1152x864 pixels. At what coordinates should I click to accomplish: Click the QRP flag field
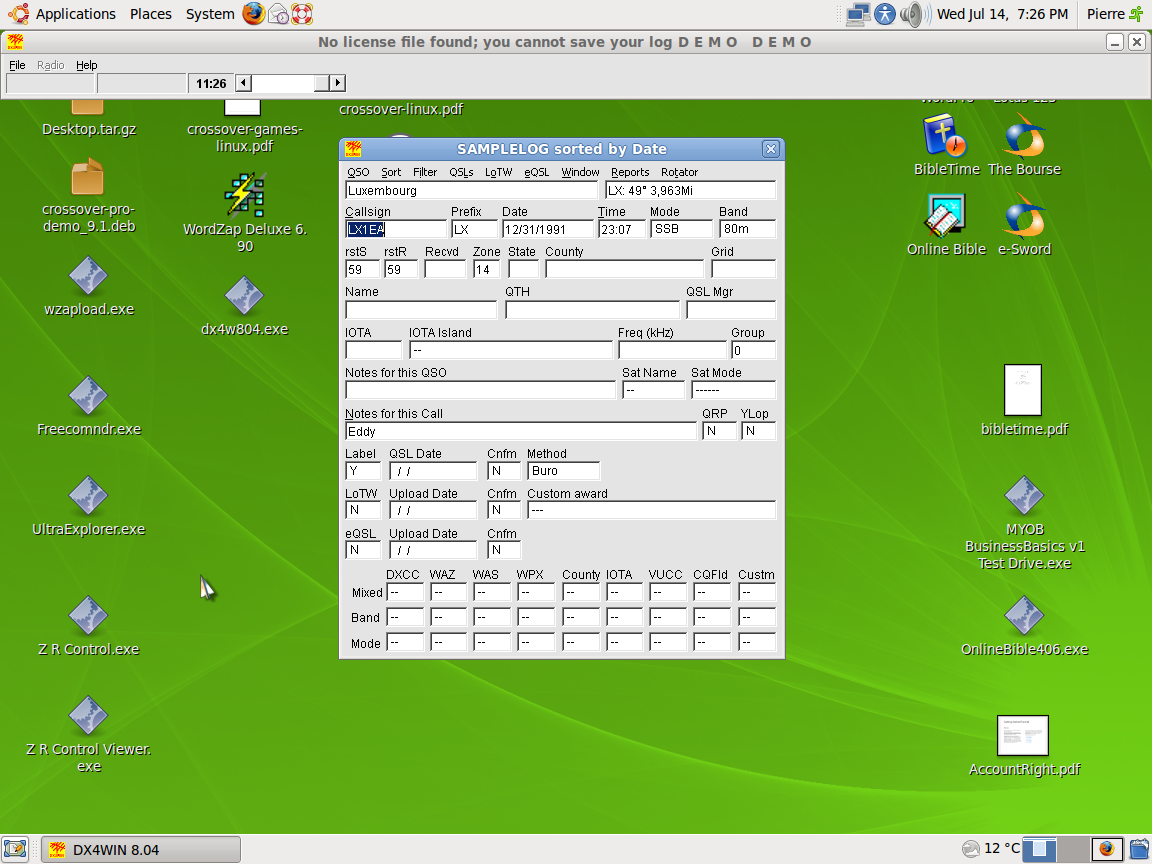[718, 431]
